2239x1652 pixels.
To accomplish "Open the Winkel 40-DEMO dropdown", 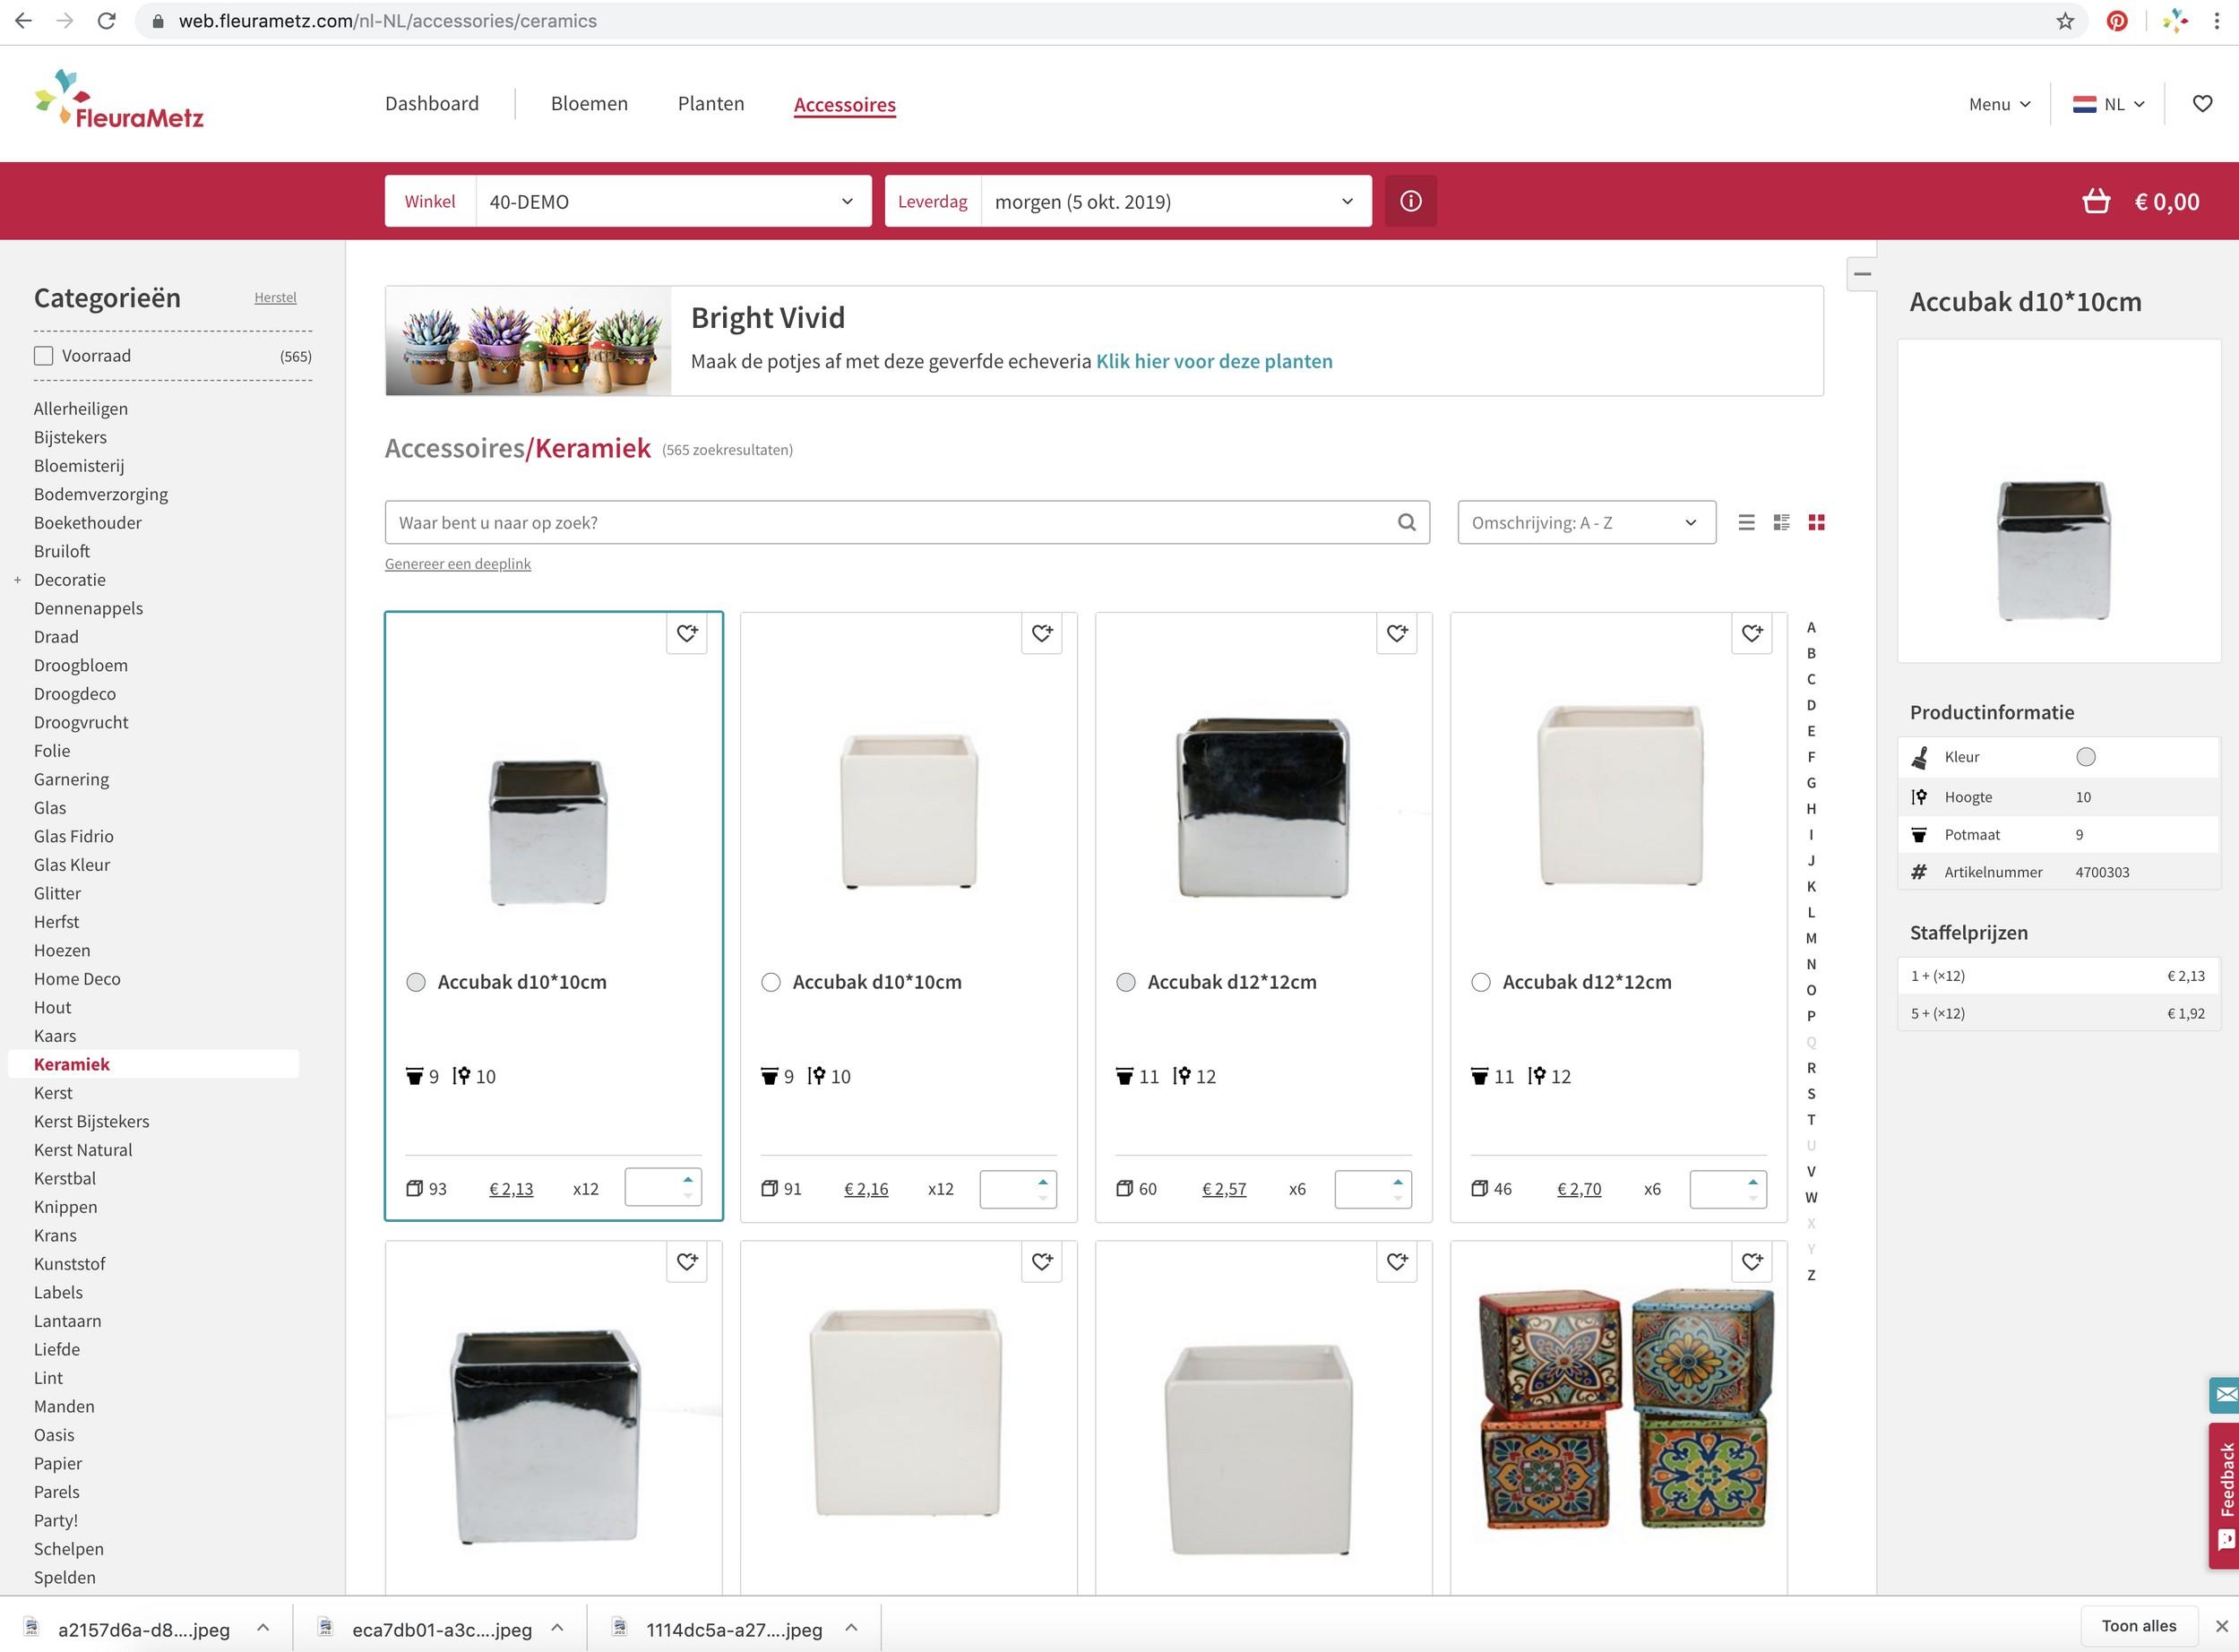I will [x=672, y=201].
